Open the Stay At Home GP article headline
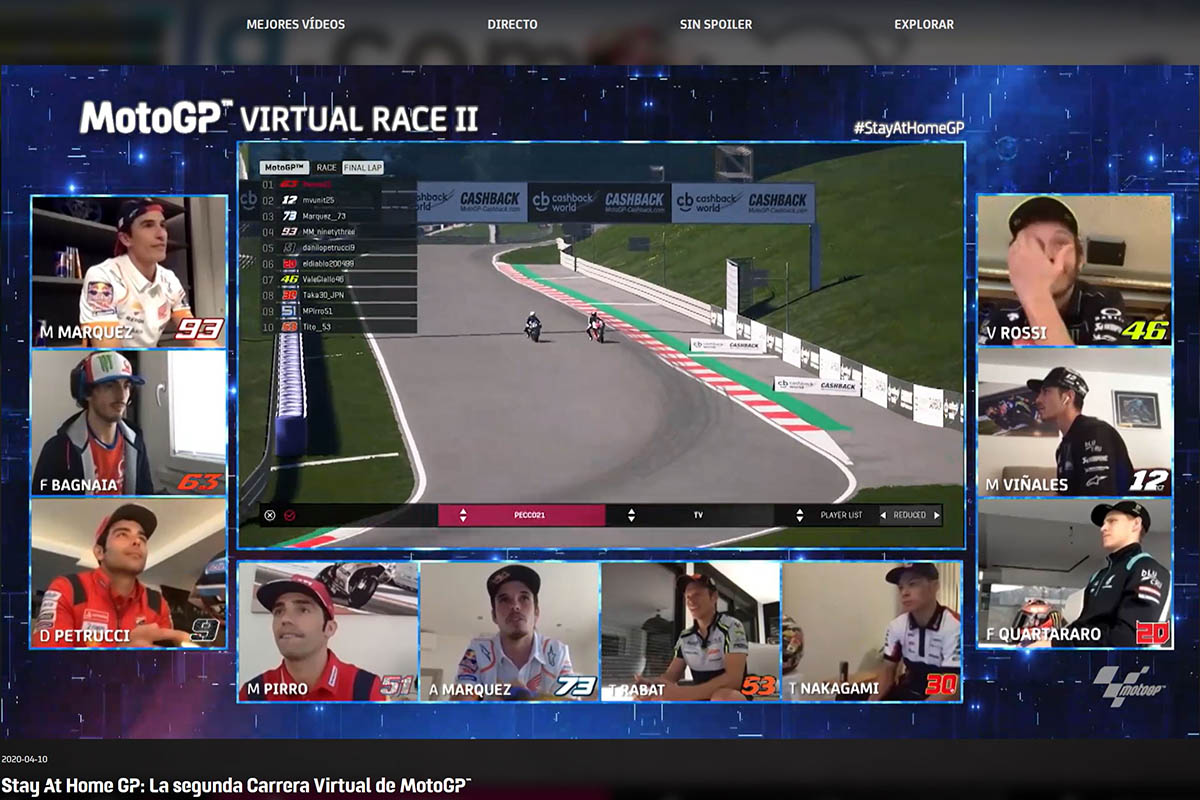The width and height of the screenshot is (1200, 800). click(x=236, y=785)
